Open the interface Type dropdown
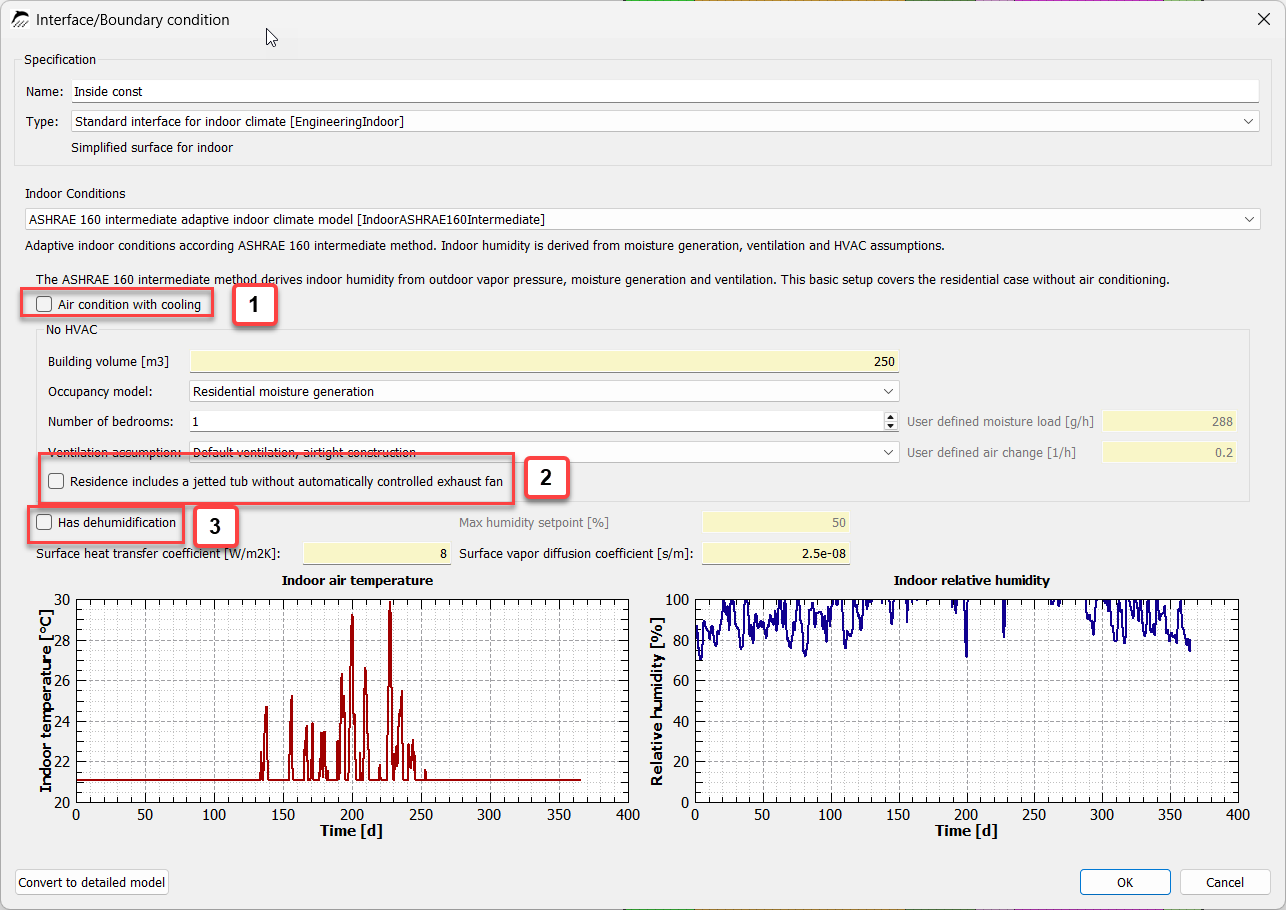The image size is (1286, 910). click(x=665, y=121)
